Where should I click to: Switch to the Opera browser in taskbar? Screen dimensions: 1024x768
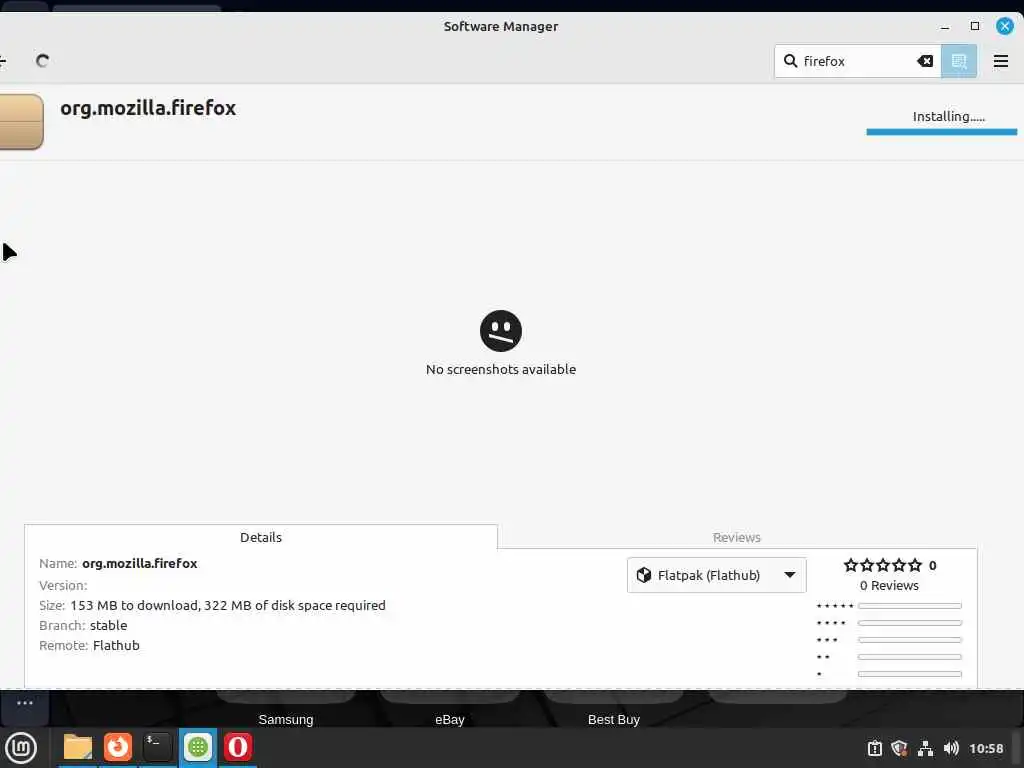pyautogui.click(x=238, y=748)
